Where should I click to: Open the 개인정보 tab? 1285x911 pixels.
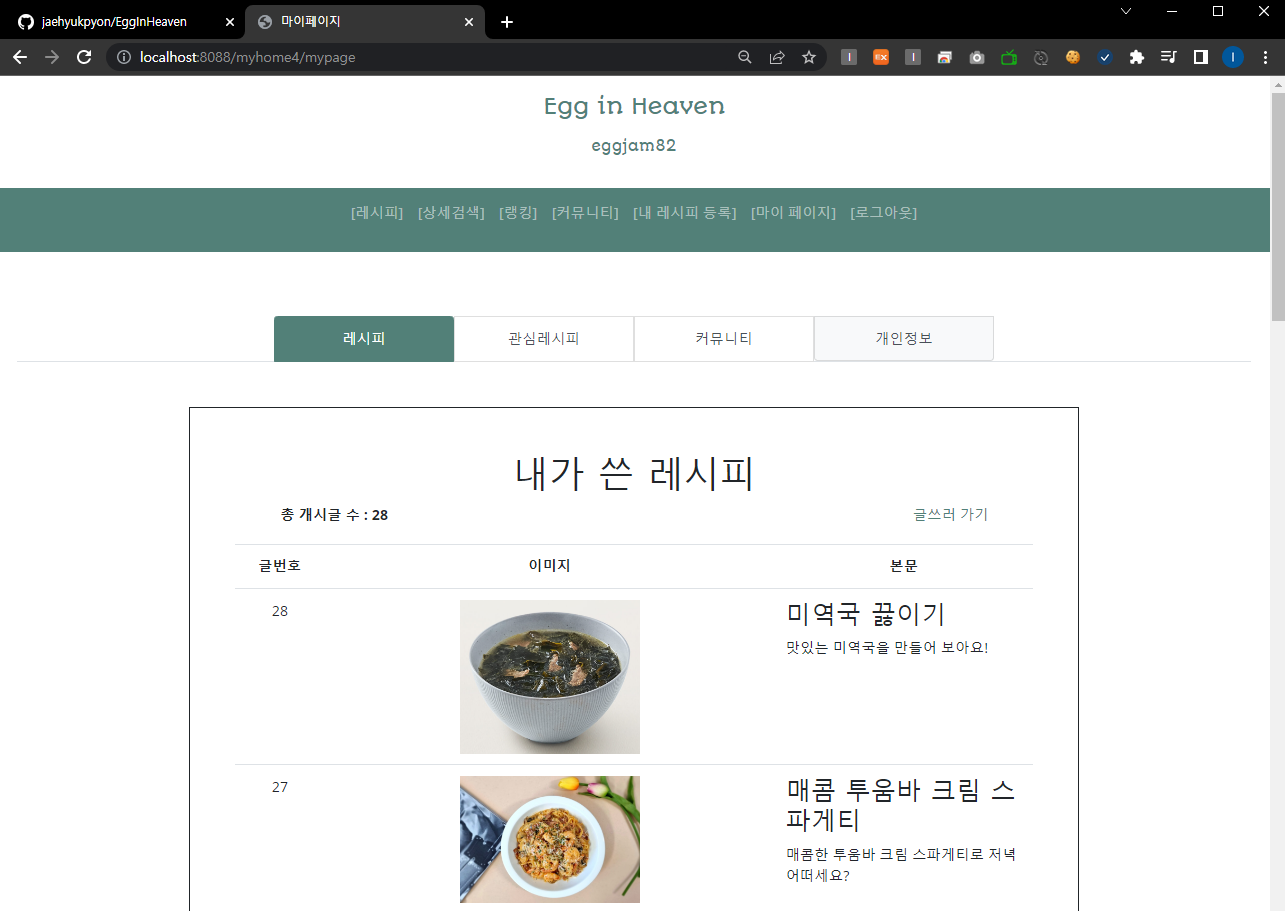(x=903, y=338)
